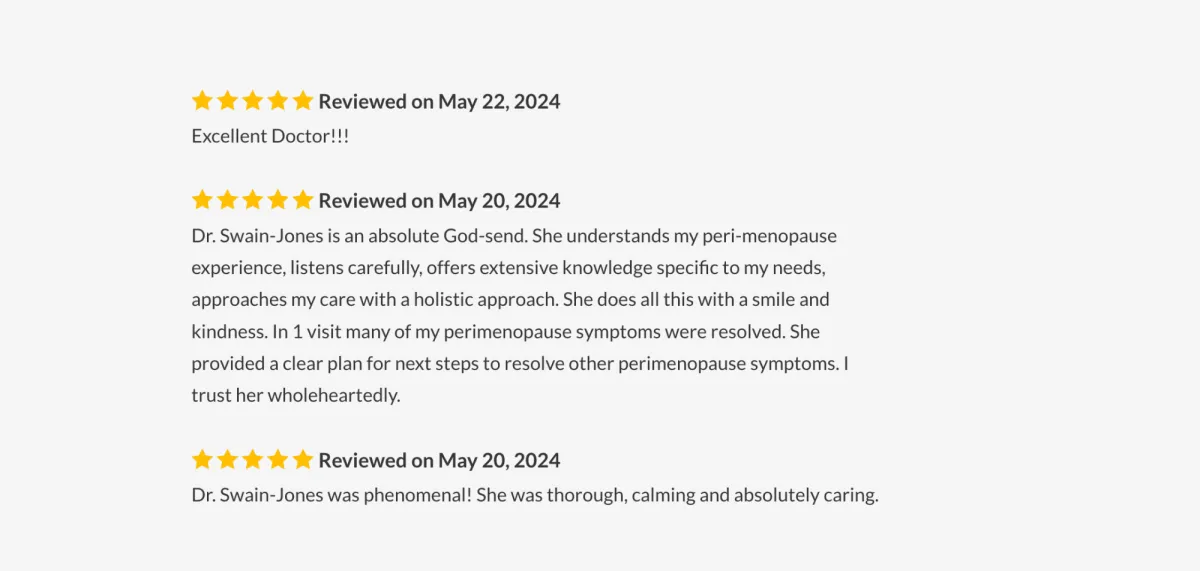Click the first star above the 'phenomenal' review

point(202,459)
